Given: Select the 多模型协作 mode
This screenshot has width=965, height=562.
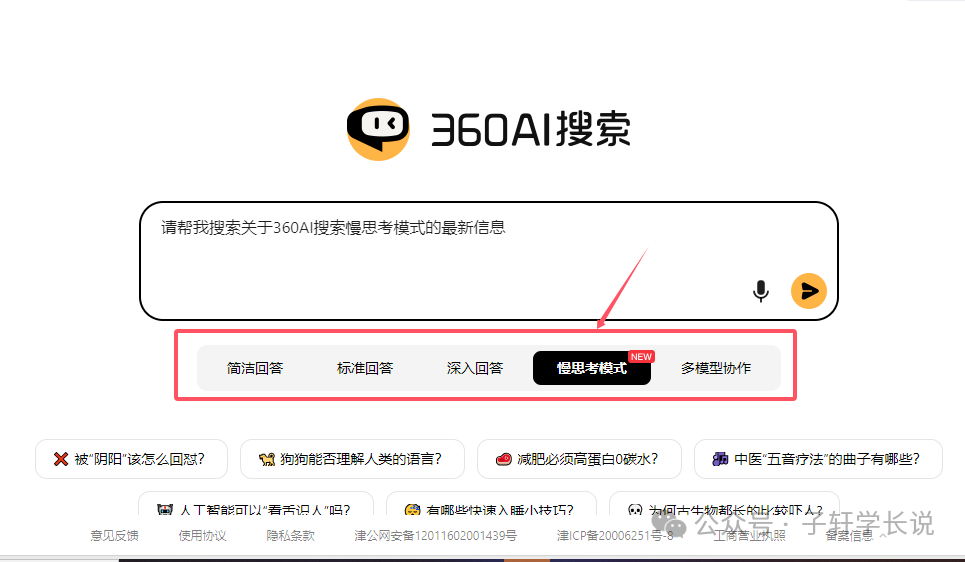Looking at the screenshot, I should point(716,368).
